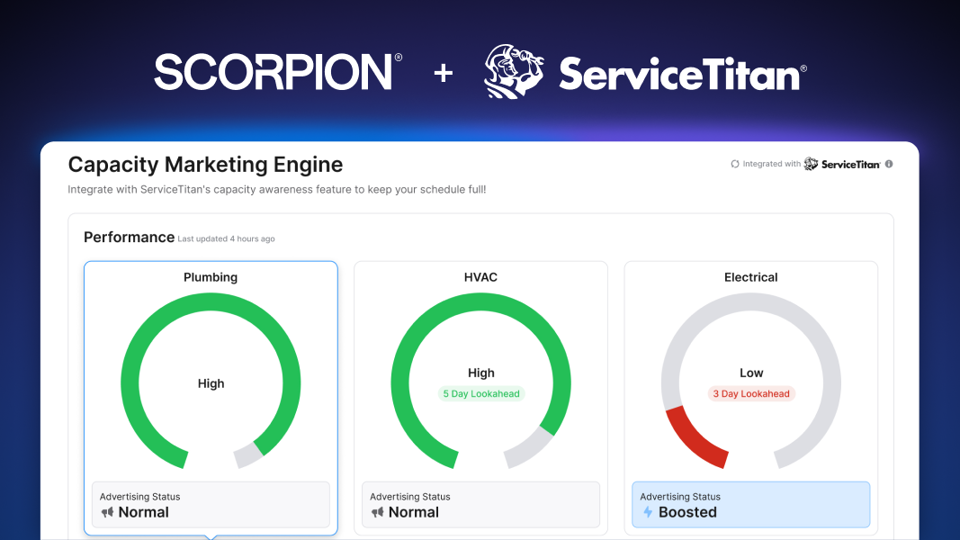Click the megaphone icon in HVAC advertising status
Viewport: 960px width, 540px height.
377,512
